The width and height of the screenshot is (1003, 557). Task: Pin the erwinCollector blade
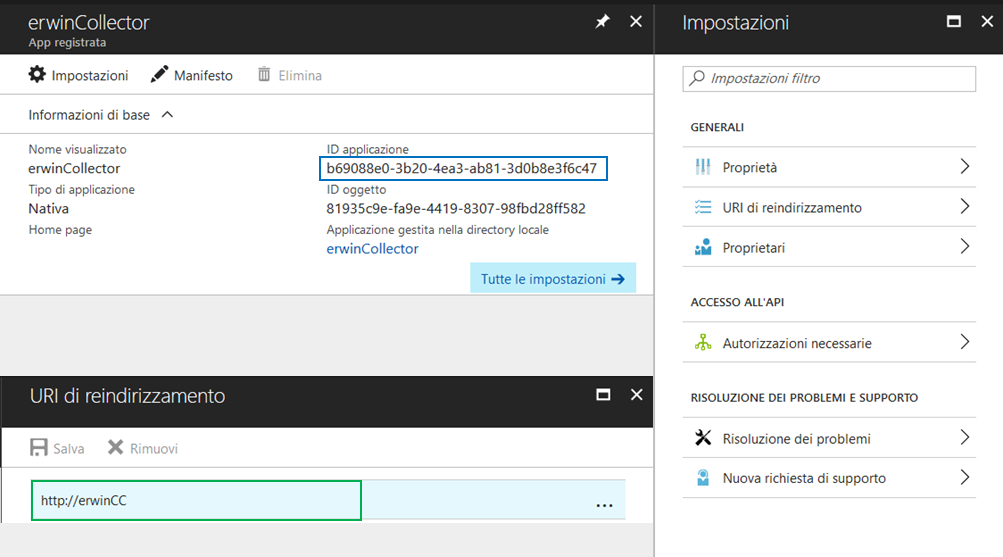602,21
